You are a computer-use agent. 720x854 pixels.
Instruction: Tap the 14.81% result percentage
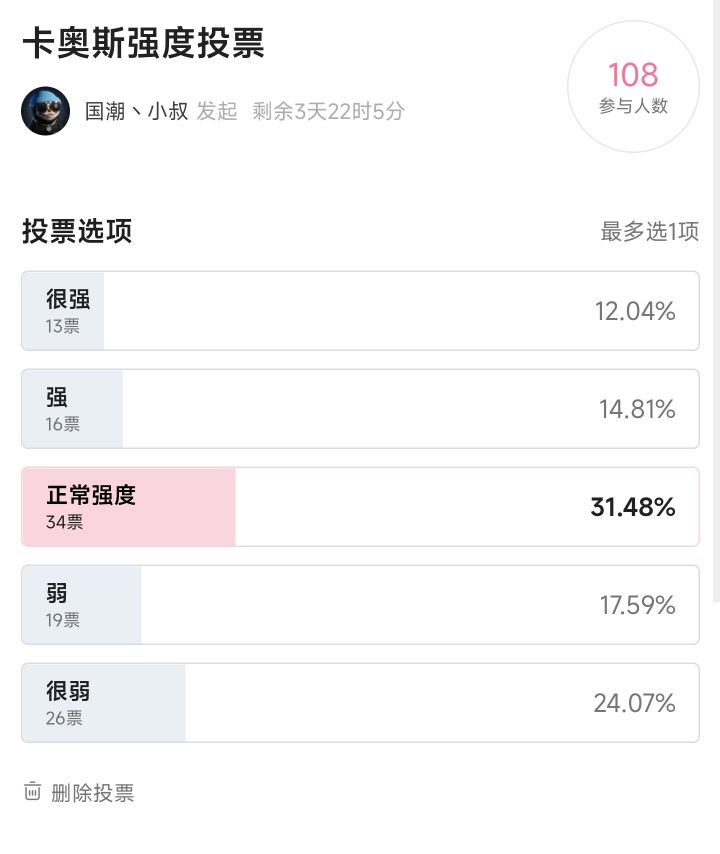tap(637, 409)
